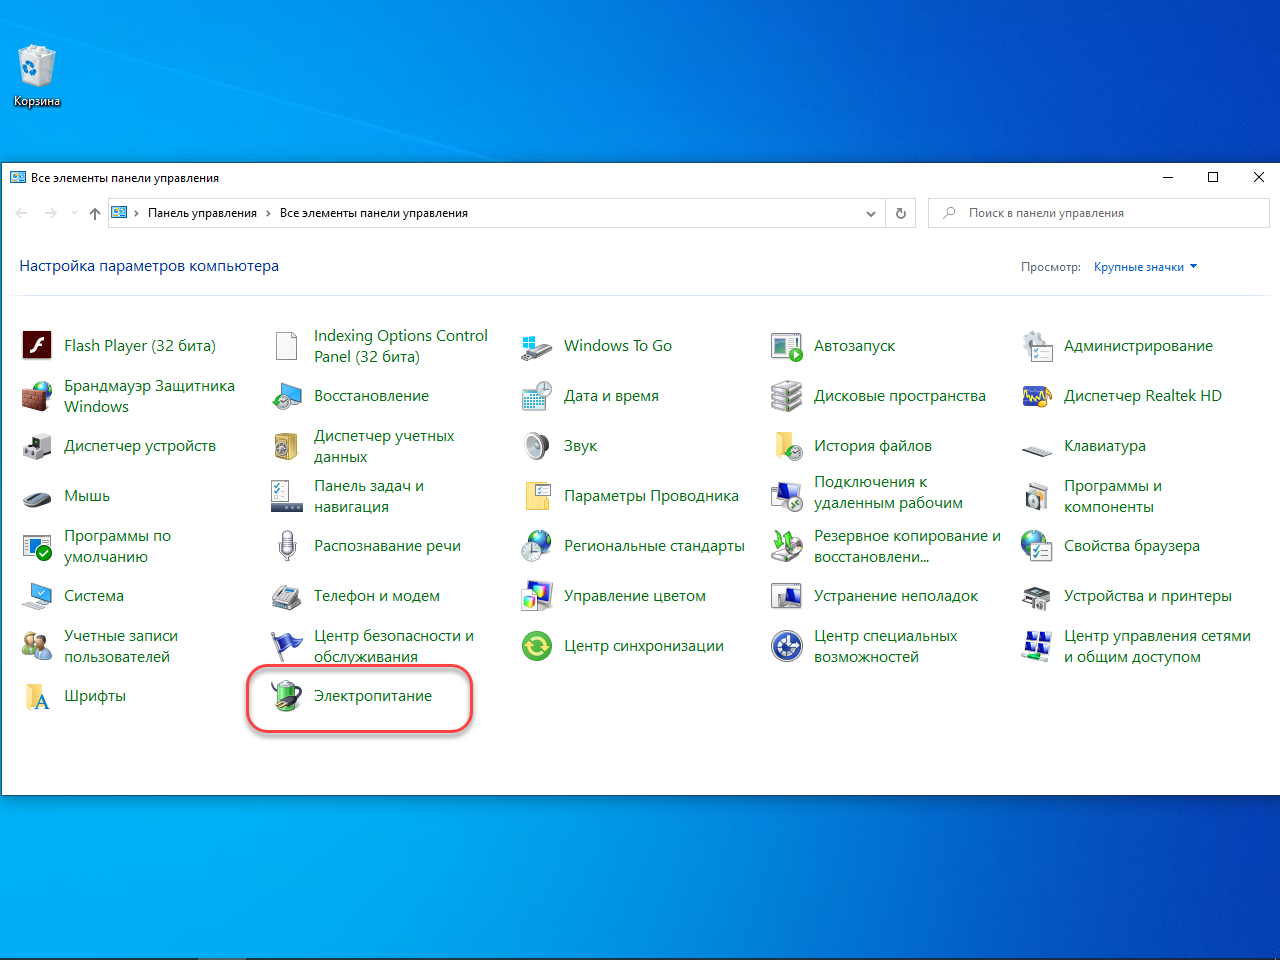
Task: Open the Звук speaker icon
Action: coord(537,446)
